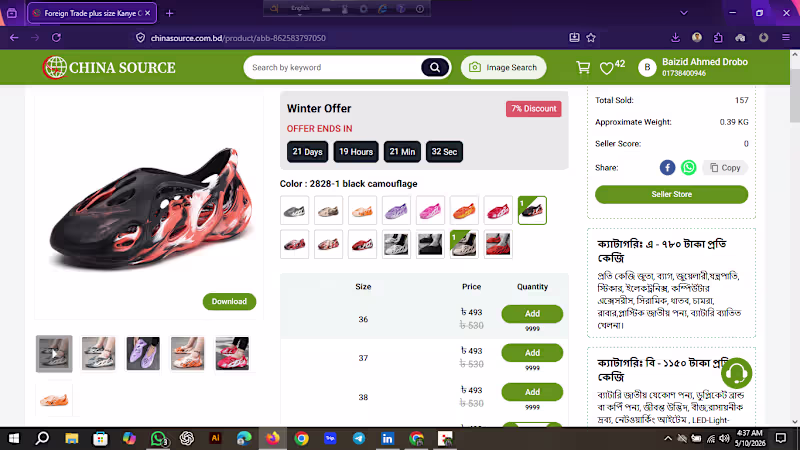The width and height of the screenshot is (800, 450).
Task: Focus the Search by keyword field
Action: [334, 67]
